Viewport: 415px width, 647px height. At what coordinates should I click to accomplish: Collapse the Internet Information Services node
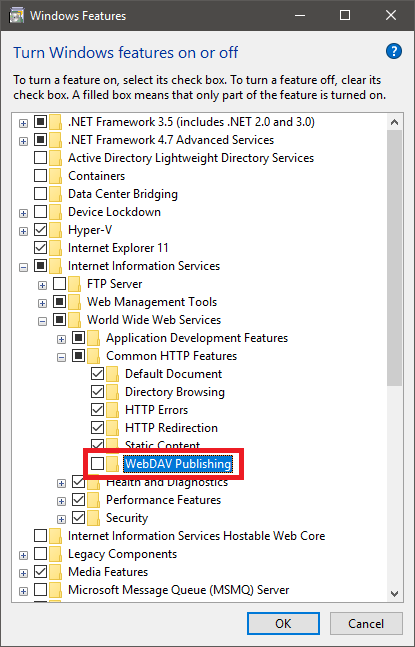point(24,267)
